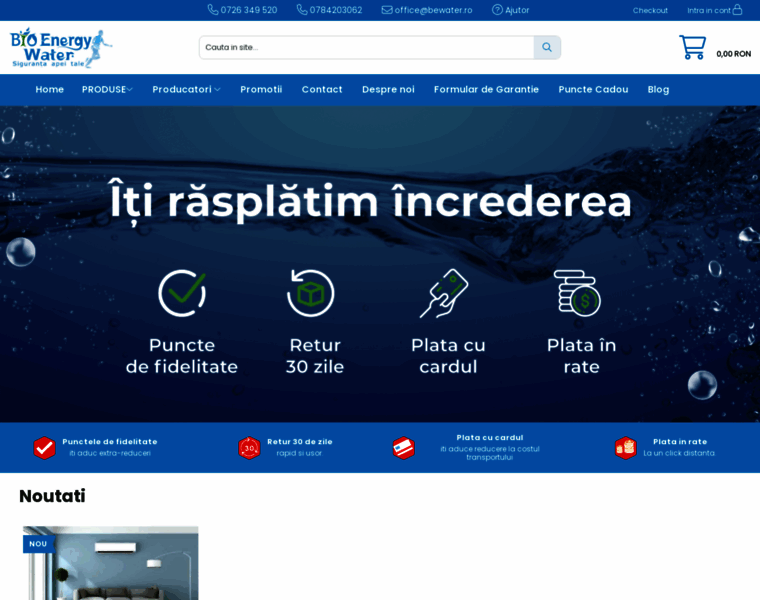Open the Contact menu item
The height and width of the screenshot is (600, 760).
coord(322,90)
